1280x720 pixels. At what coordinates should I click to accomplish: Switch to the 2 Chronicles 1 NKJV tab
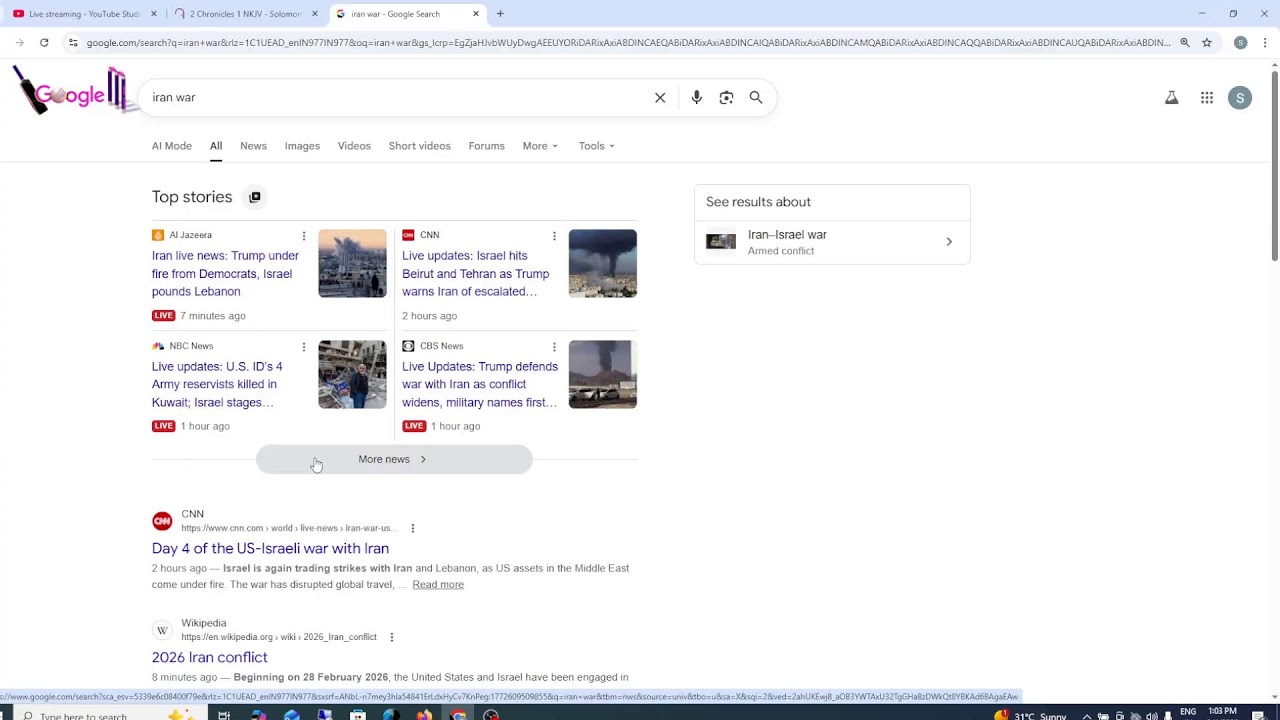(x=245, y=14)
